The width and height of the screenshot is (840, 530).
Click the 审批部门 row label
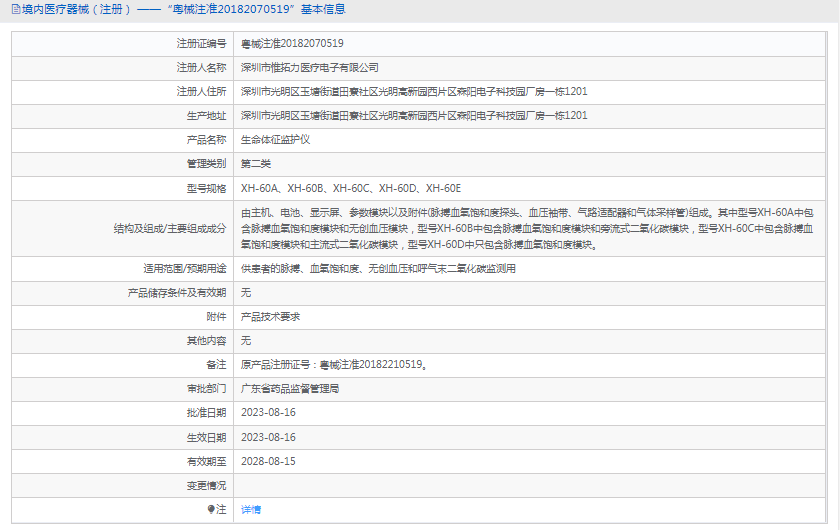click(206, 389)
